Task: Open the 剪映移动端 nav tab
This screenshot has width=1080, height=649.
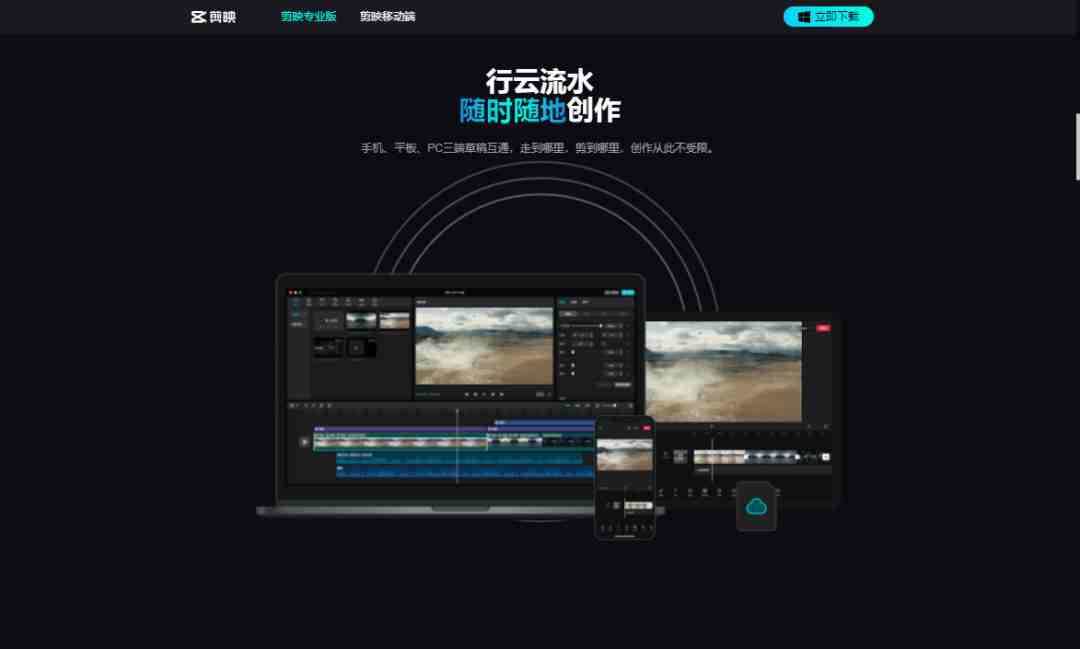Action: tap(387, 17)
